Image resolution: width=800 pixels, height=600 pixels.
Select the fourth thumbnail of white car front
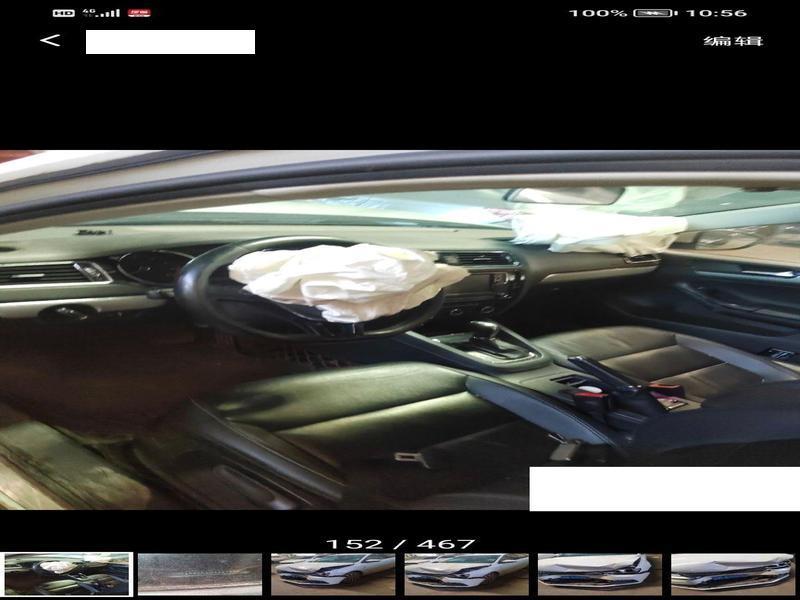(466, 574)
